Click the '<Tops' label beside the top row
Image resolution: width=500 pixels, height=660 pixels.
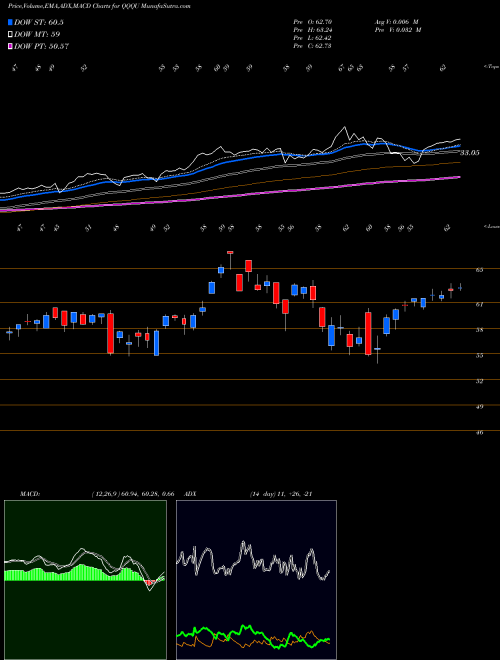pos(491,67)
